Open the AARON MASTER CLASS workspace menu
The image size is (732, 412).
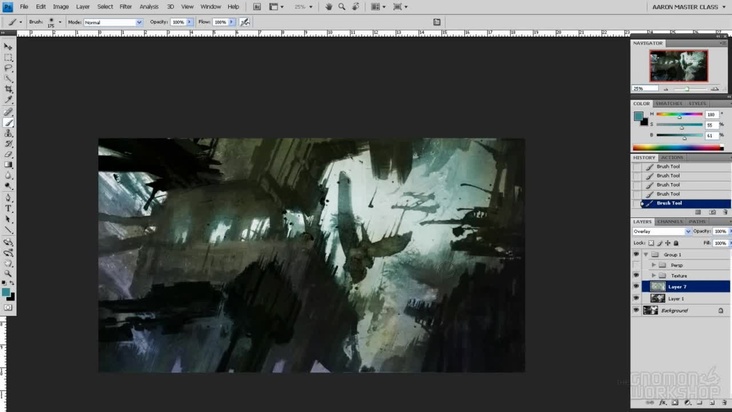[689, 7]
